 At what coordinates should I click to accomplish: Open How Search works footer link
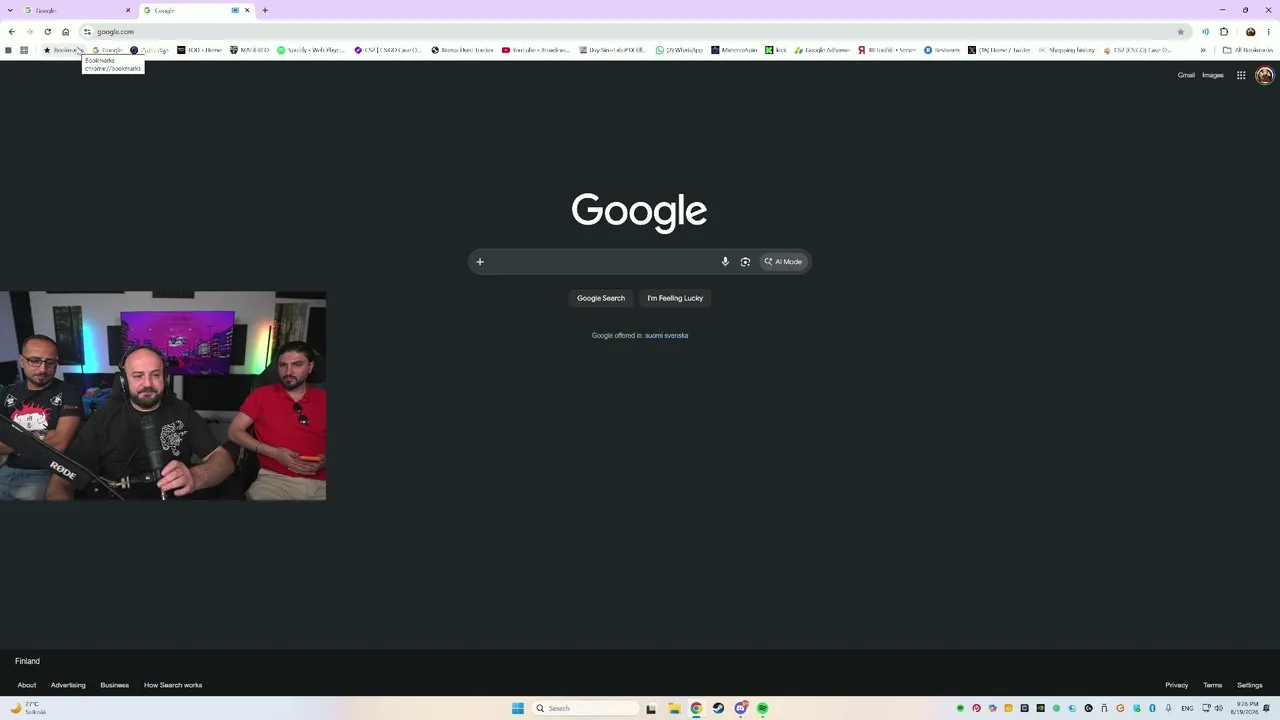point(173,685)
